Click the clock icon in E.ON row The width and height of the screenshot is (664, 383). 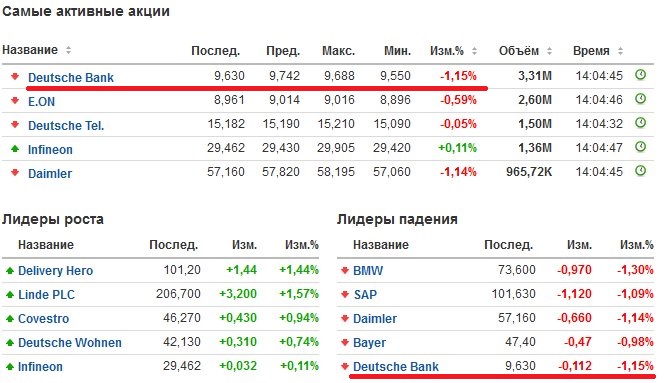(640, 99)
